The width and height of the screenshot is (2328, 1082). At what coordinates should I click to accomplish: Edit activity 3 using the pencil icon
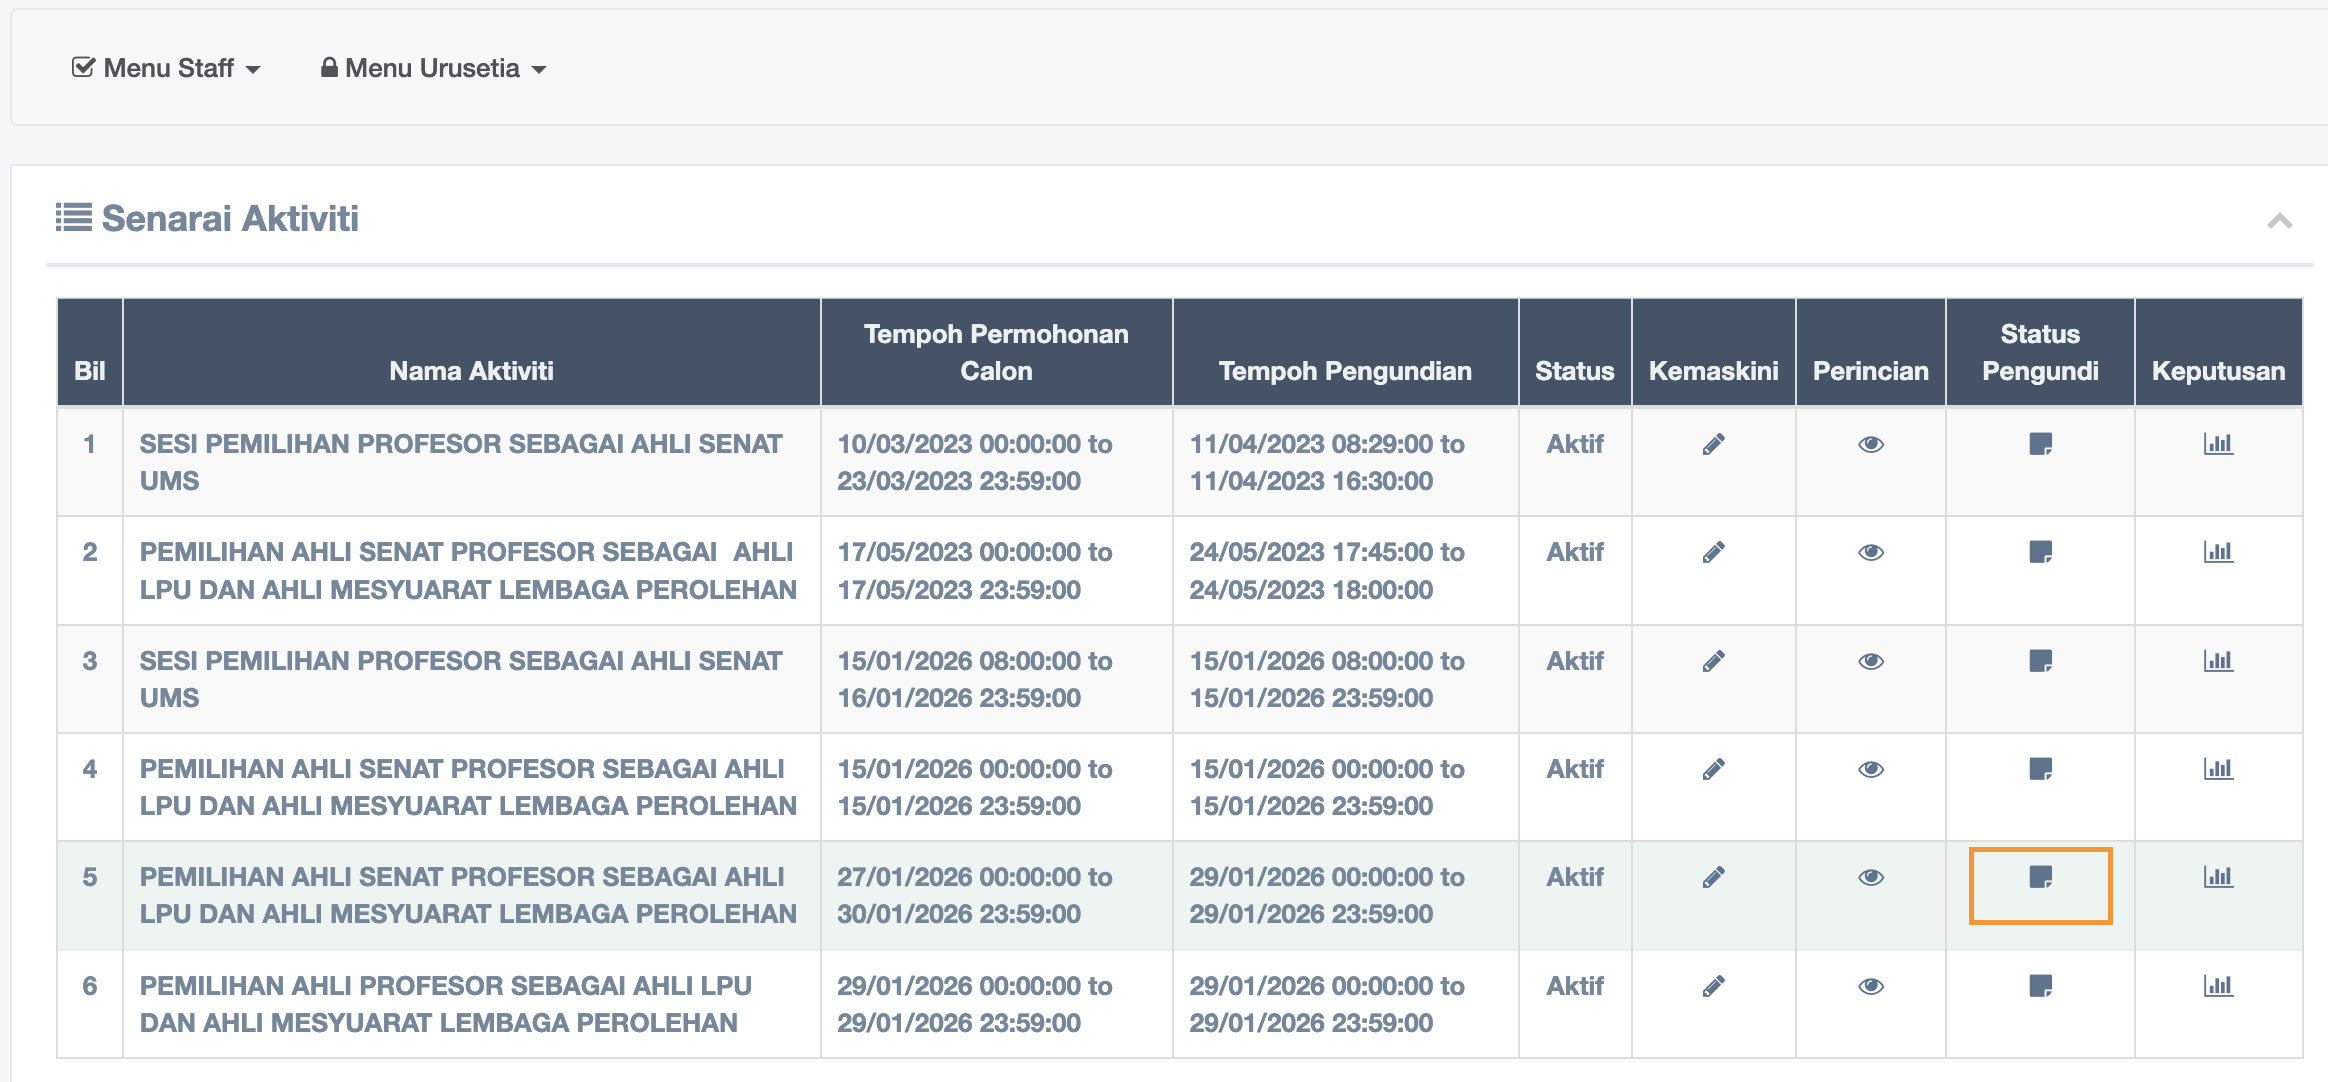click(x=1713, y=662)
